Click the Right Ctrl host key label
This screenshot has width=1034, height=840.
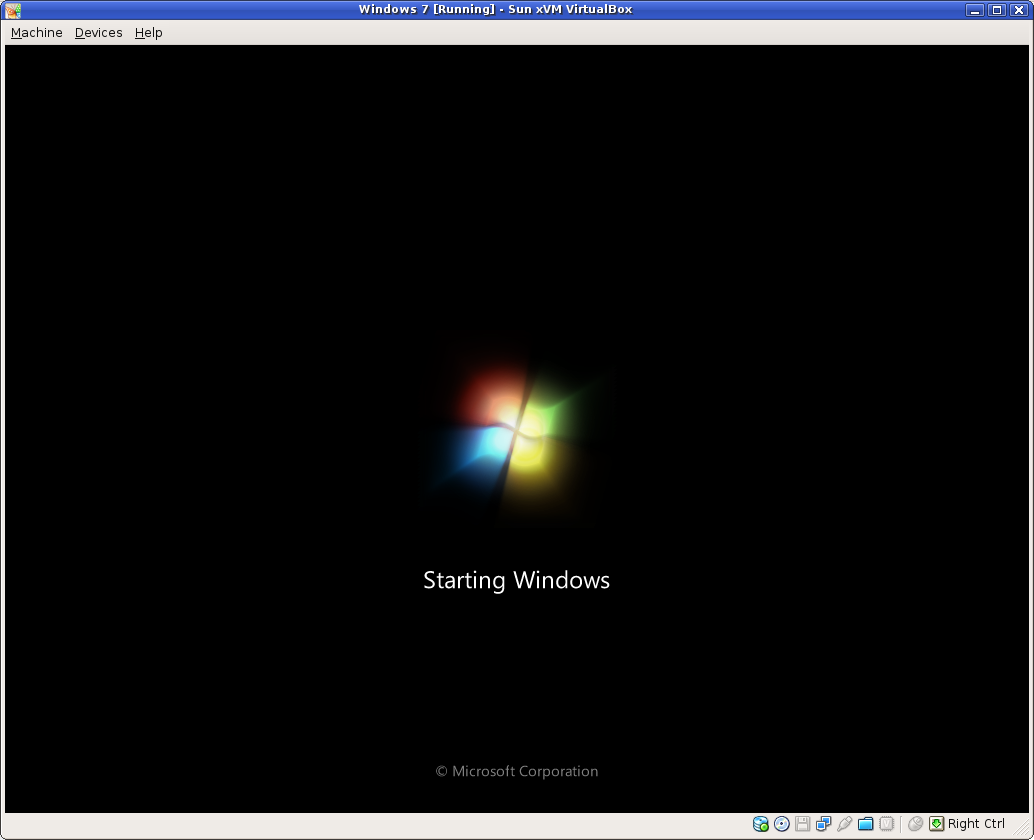[976, 824]
